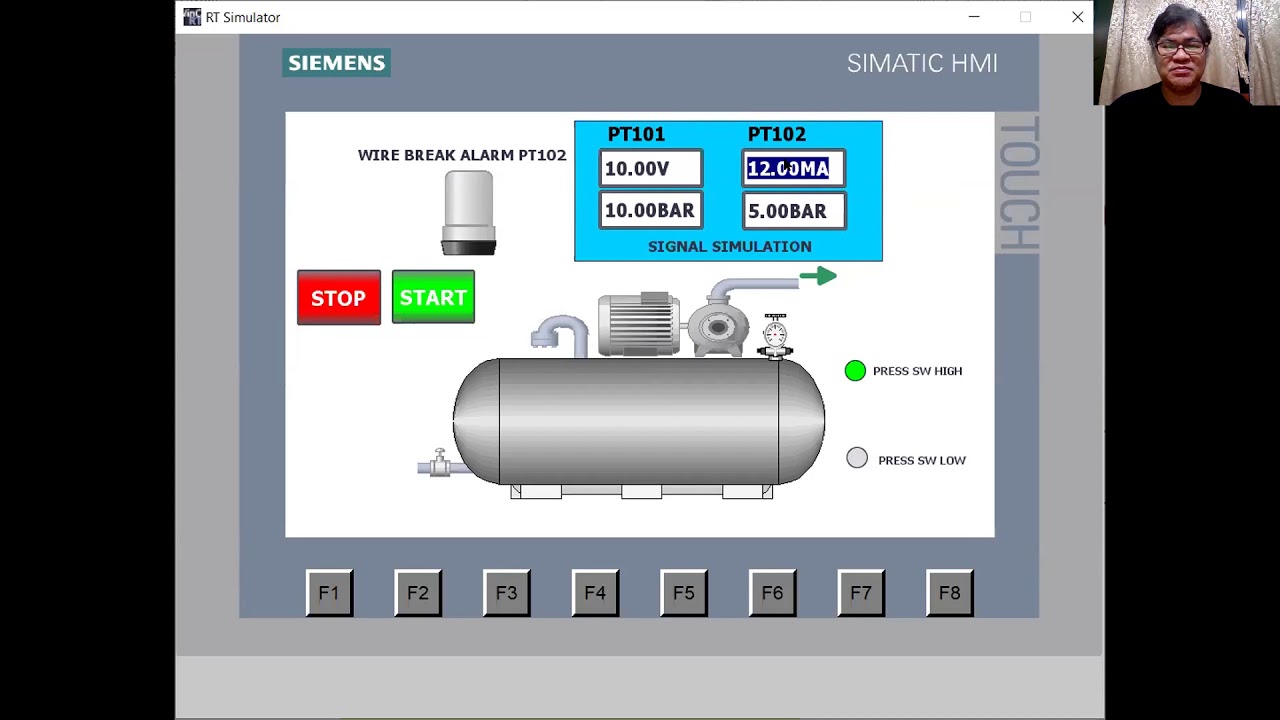Select the PT102 current field 12.00MA
Viewport: 1280px width, 720px height.
[x=794, y=168]
